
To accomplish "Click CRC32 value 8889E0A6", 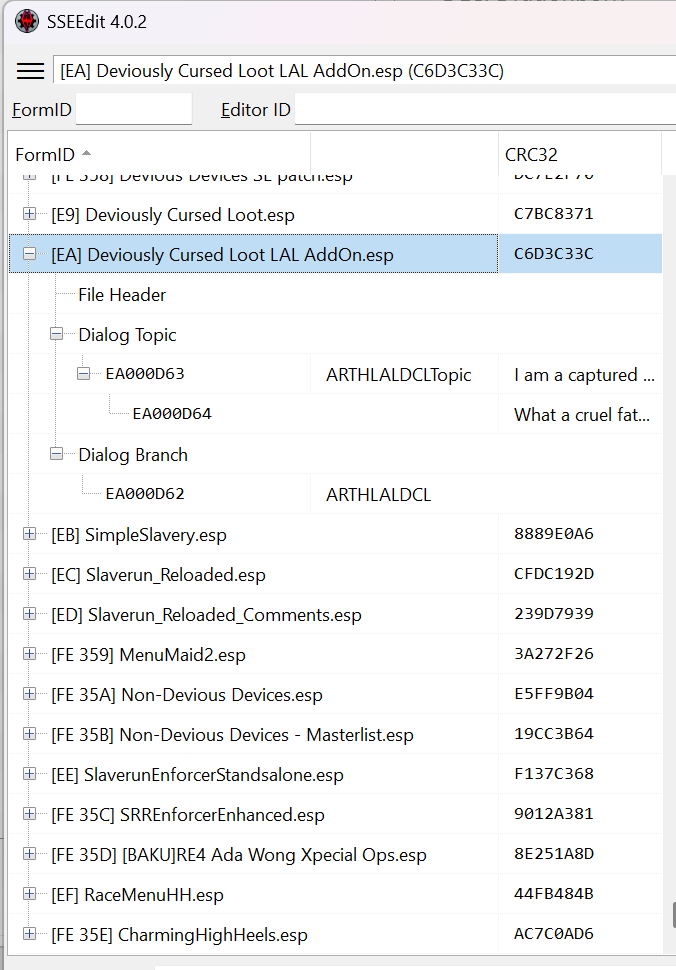I will coord(554,533).
